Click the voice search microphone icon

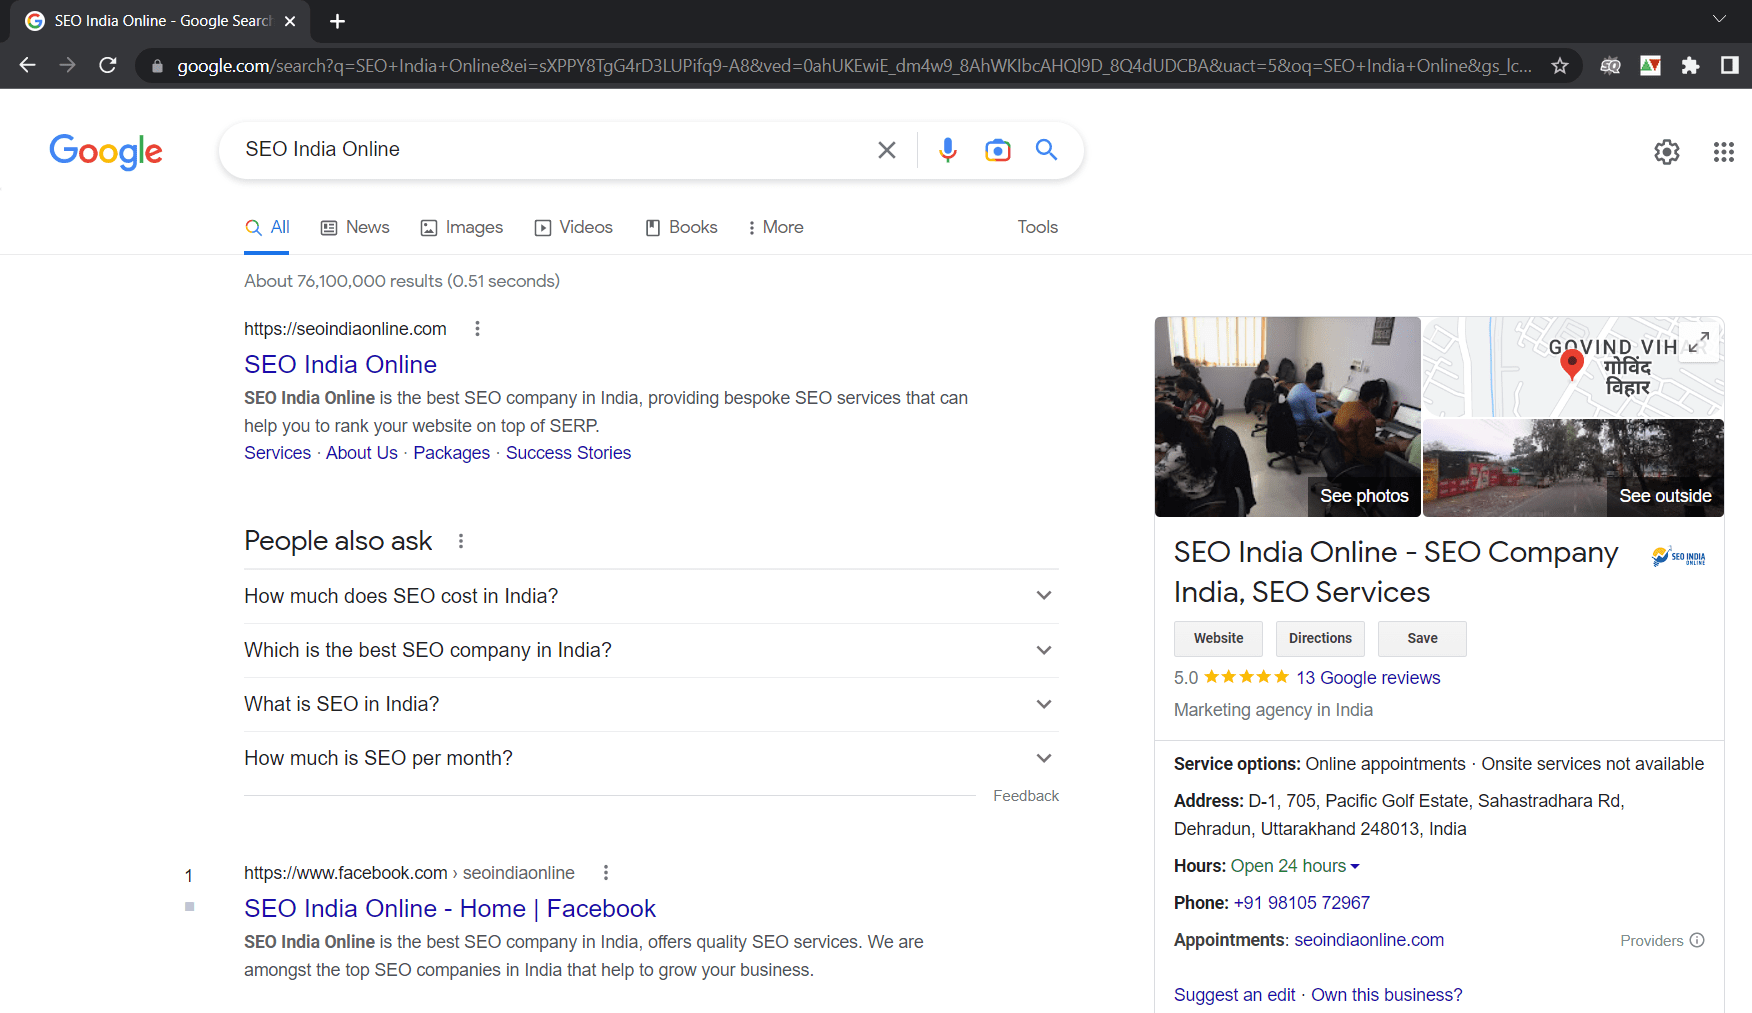tap(947, 150)
